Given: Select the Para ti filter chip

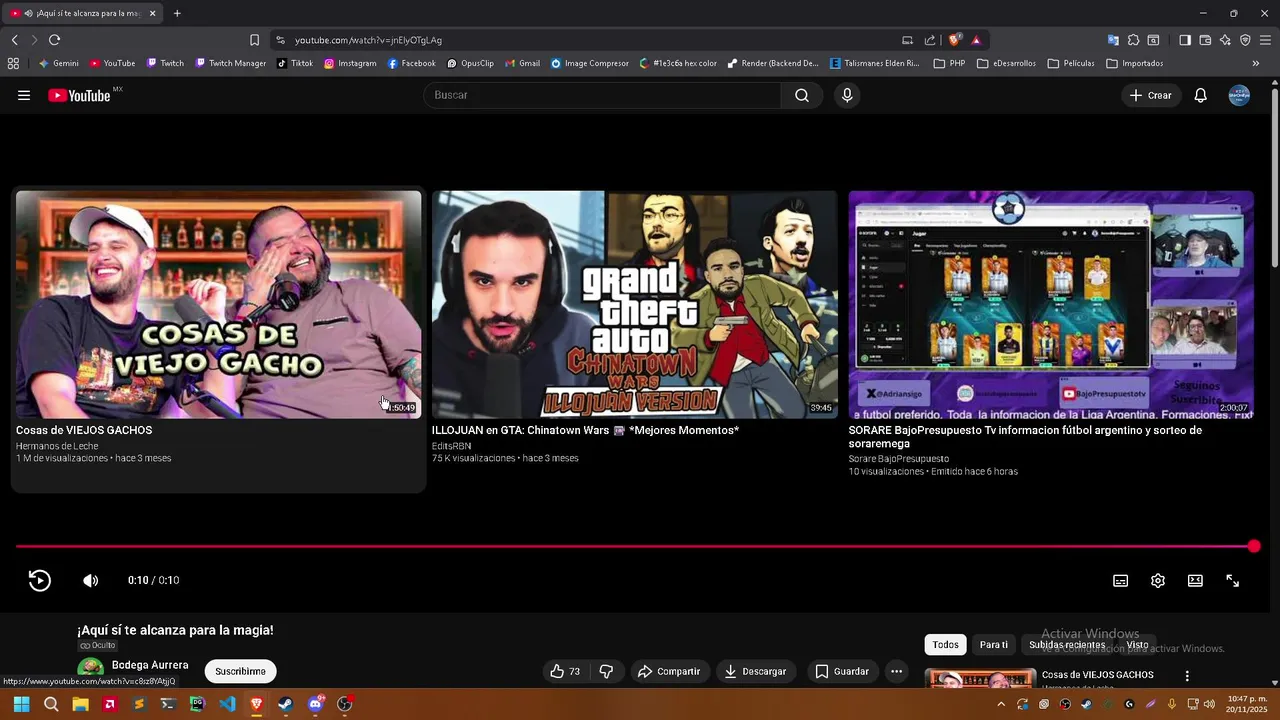Looking at the screenshot, I should [994, 645].
